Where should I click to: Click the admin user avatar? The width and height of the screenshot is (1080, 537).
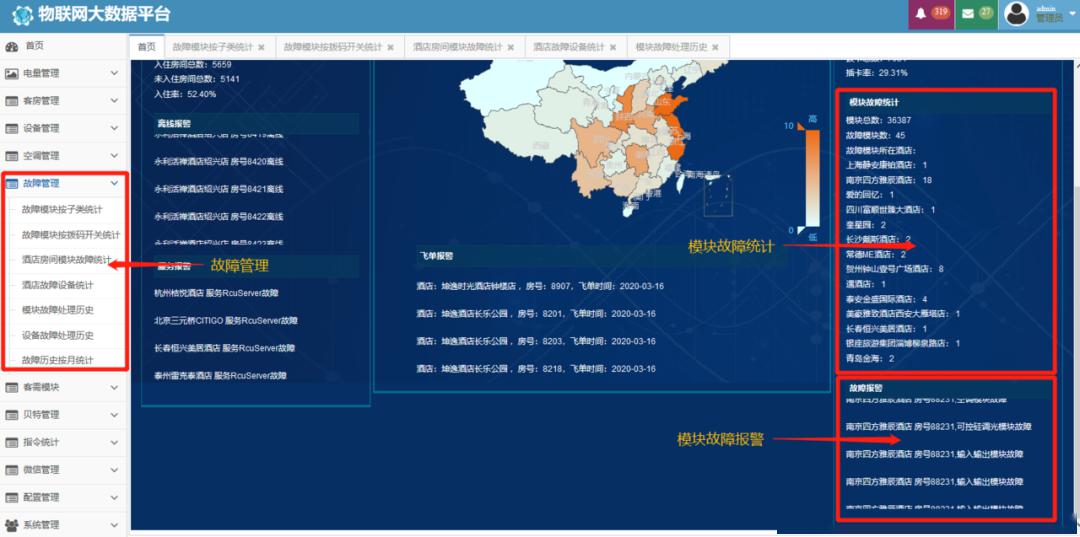[x=1017, y=13]
